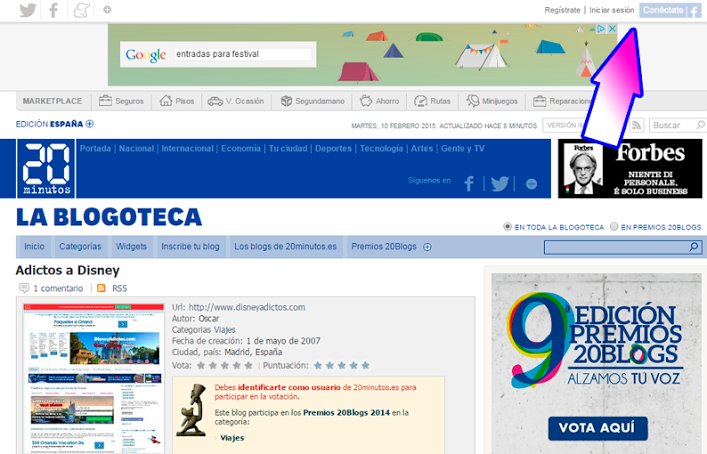Viewport: 707px width, 454px height.
Task: Rate five stars in Vota
Action: (x=248, y=365)
